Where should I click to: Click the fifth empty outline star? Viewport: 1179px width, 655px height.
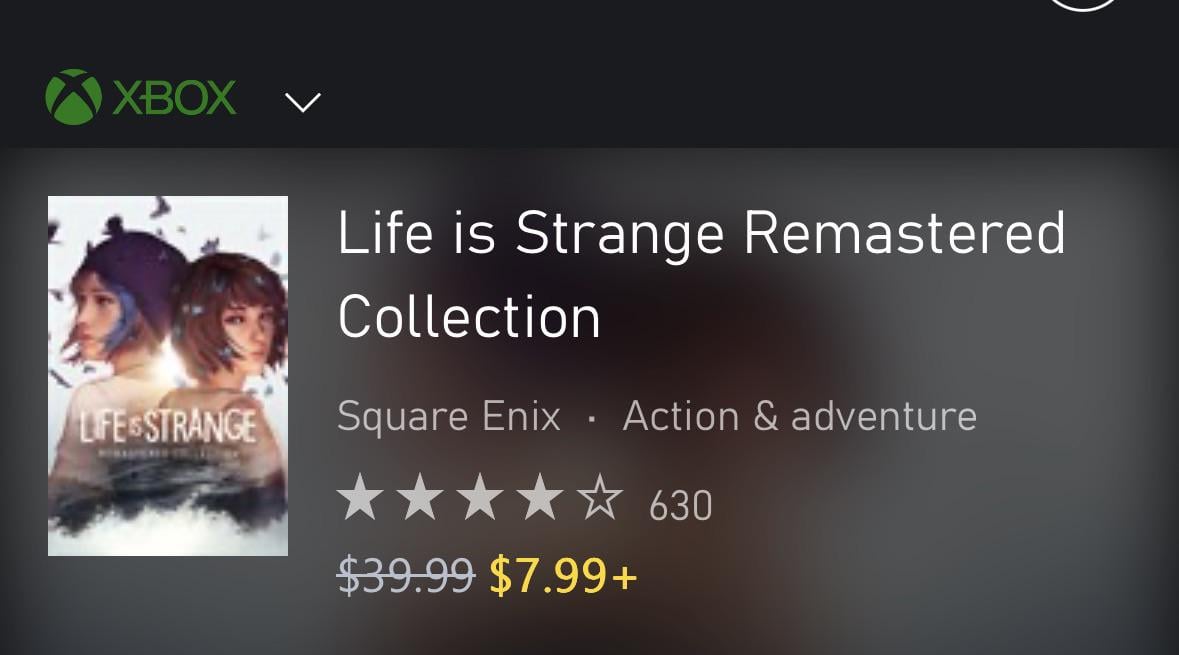(x=600, y=498)
